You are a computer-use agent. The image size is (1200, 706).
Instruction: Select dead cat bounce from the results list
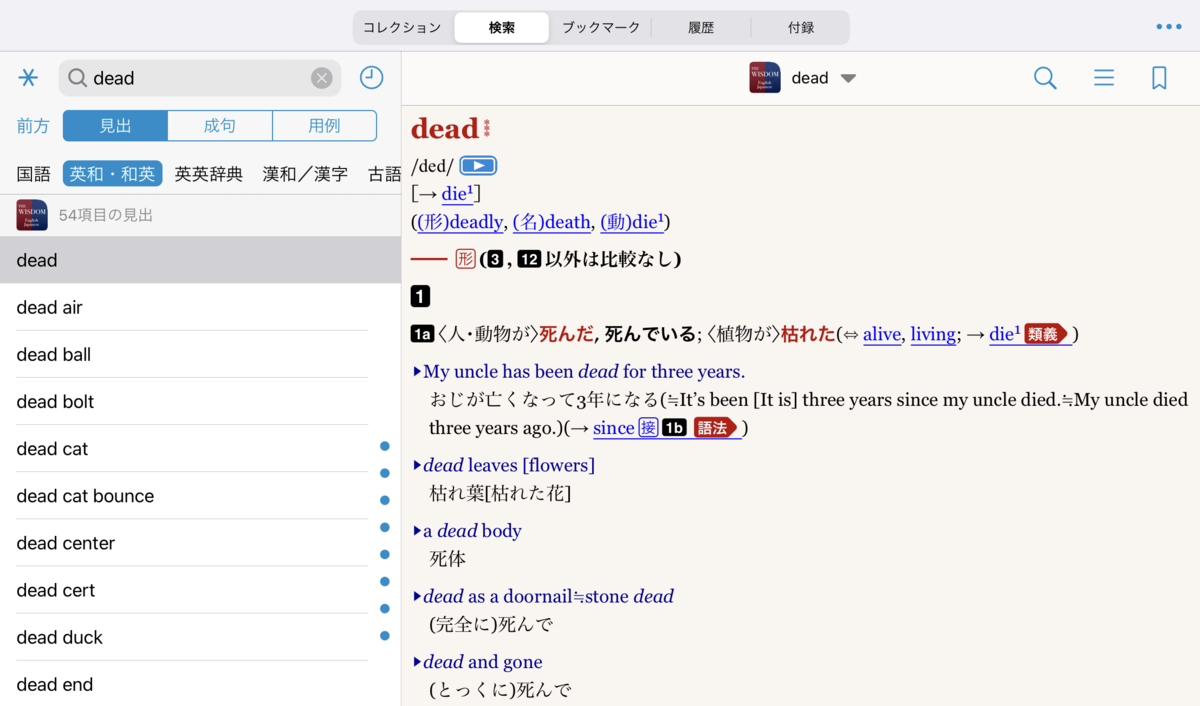coord(85,495)
